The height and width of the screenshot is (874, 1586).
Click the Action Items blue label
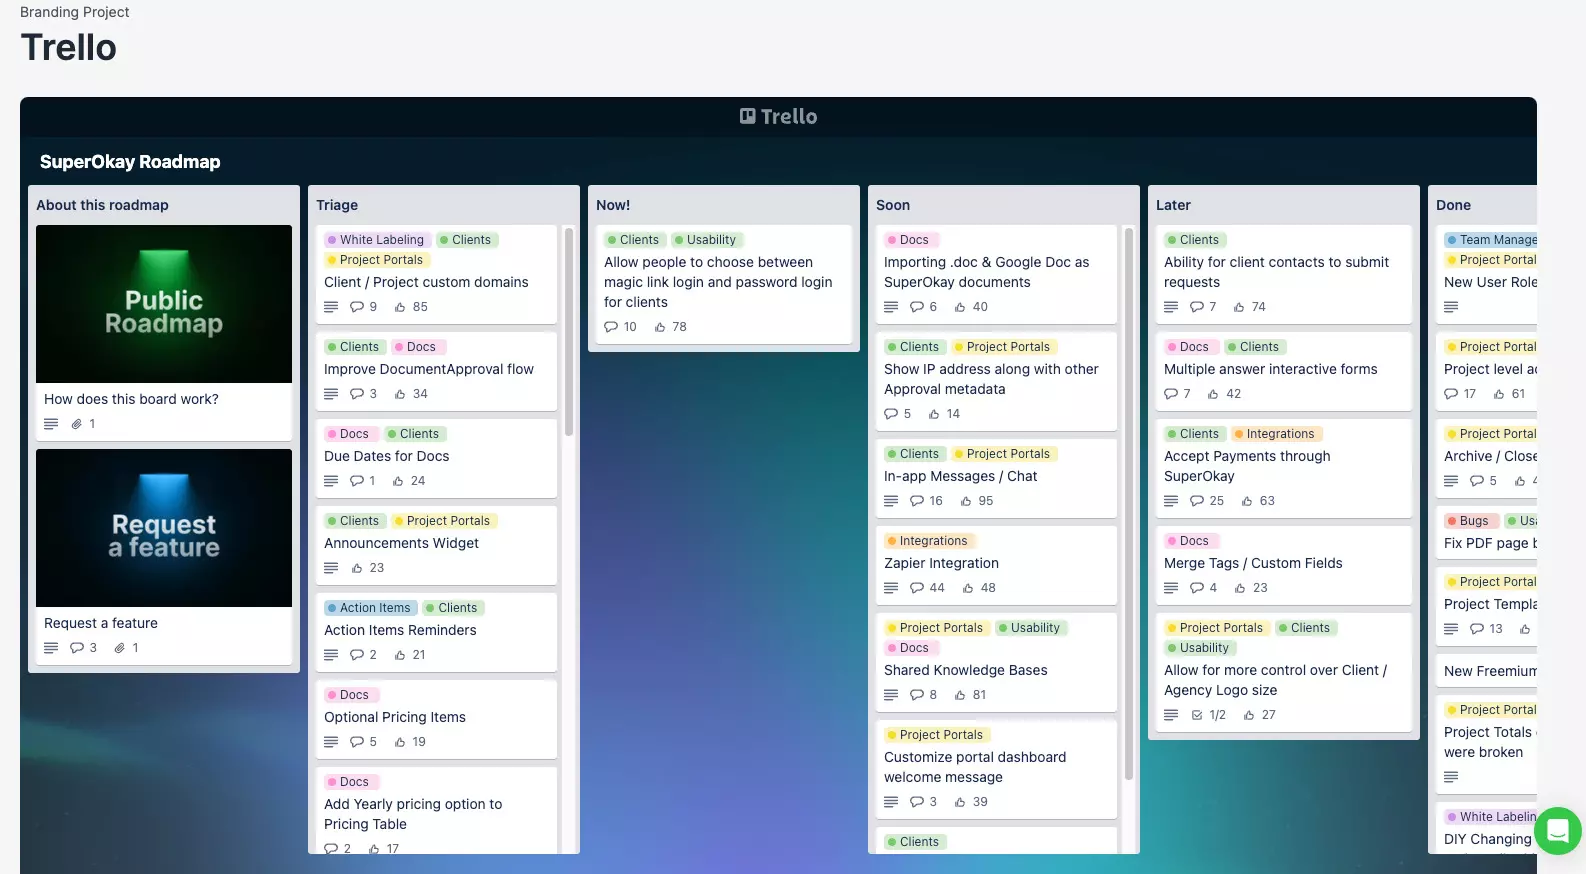pyautogui.click(x=370, y=608)
